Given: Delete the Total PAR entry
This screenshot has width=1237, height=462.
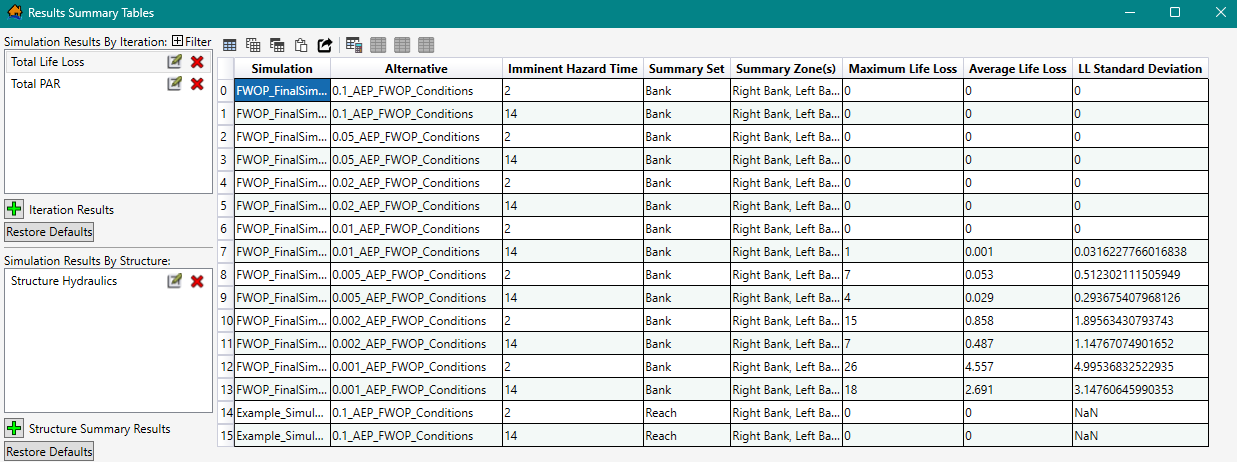Looking at the screenshot, I should tap(197, 84).
